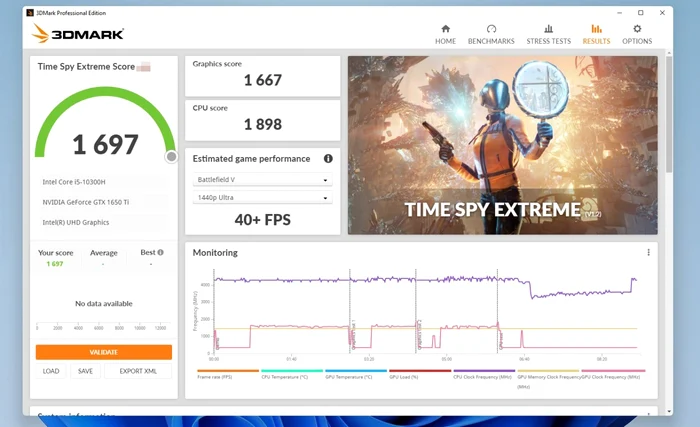
Task: Click the green Your score 1 697 value
Action: click(x=55, y=264)
